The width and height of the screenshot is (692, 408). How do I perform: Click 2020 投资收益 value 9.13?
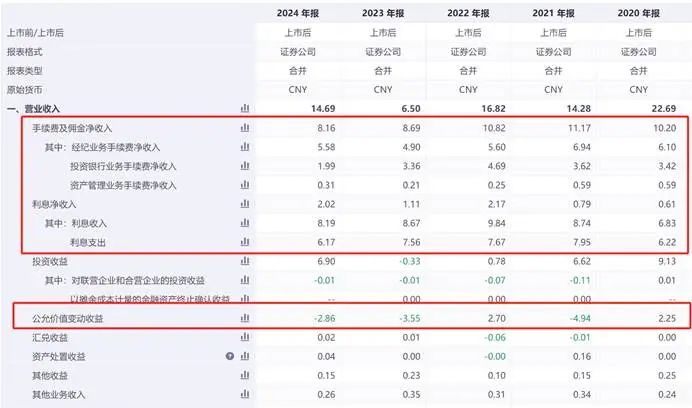pyautogui.click(x=667, y=261)
